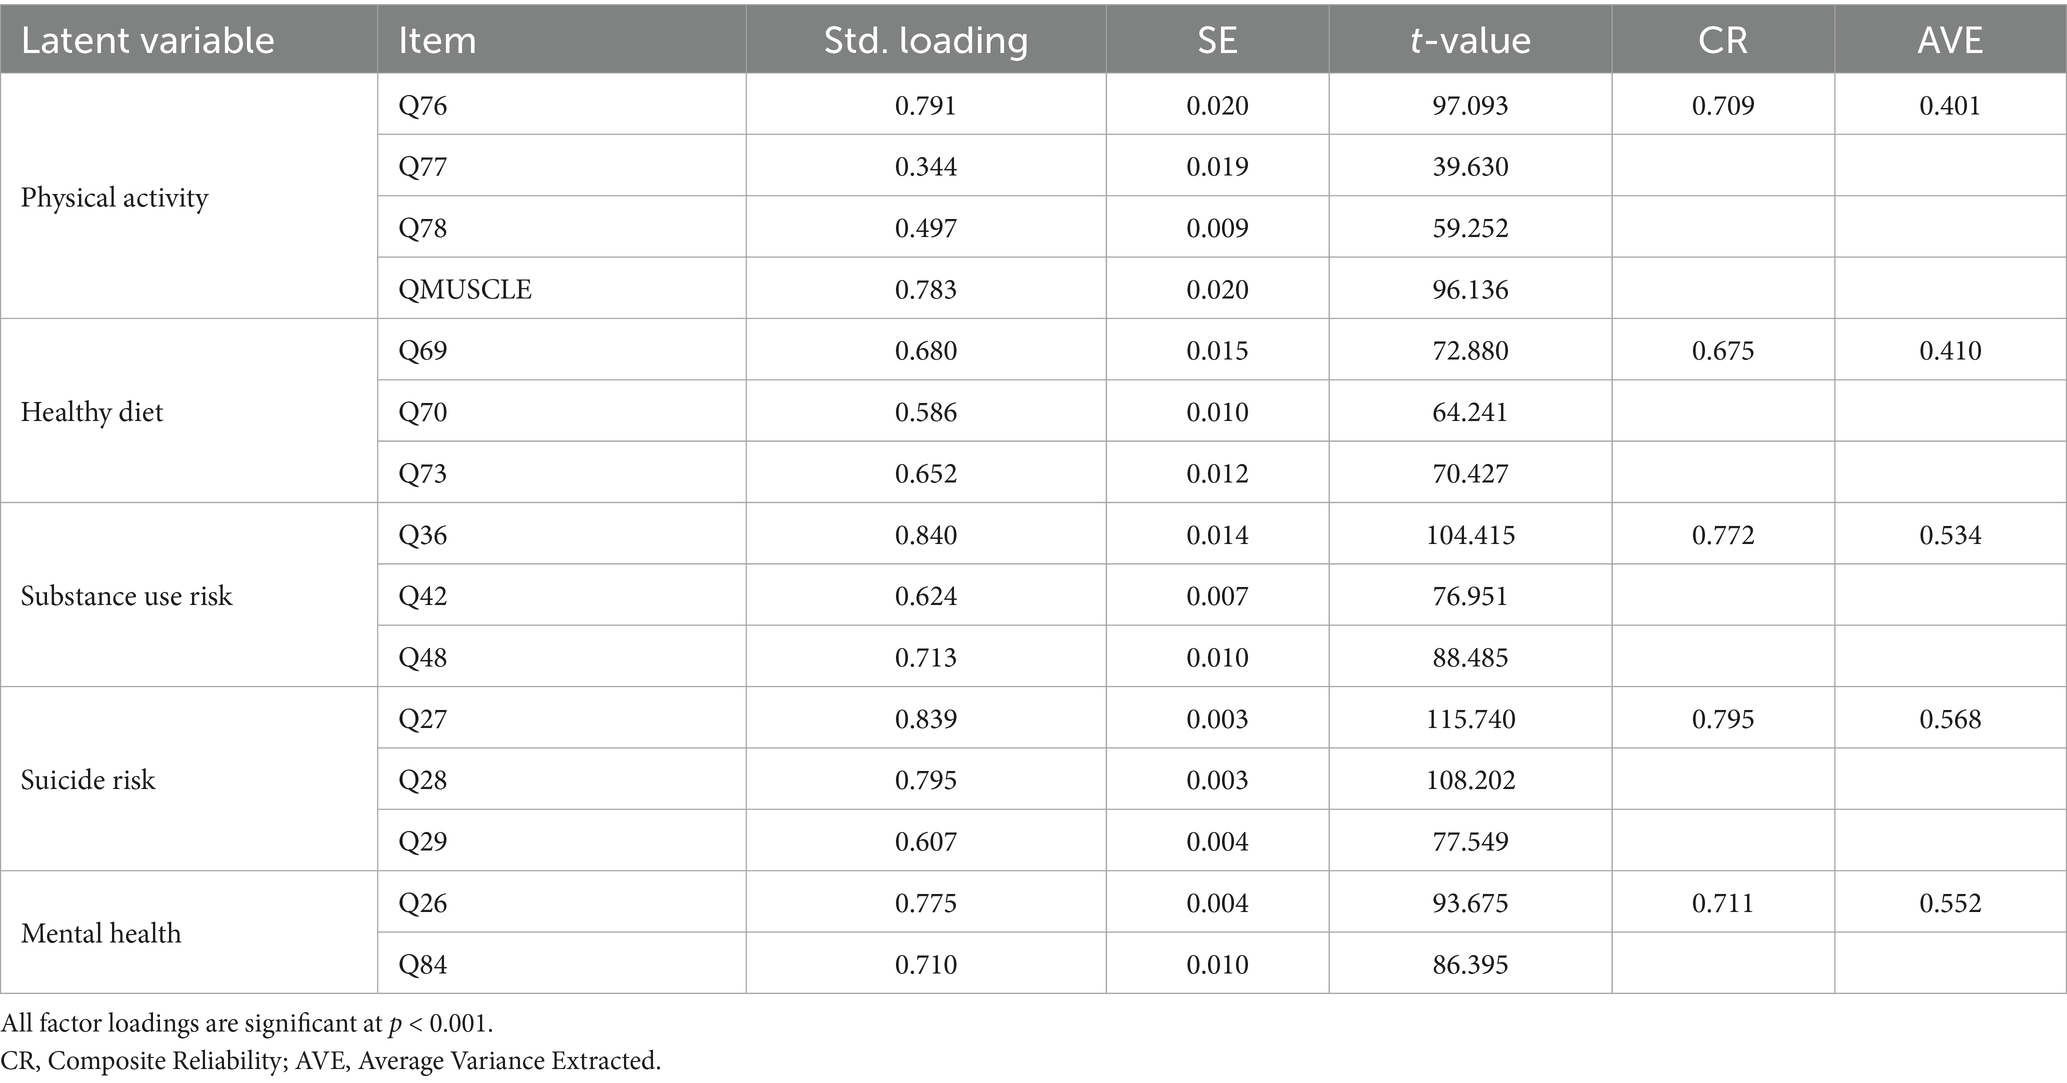This screenshot has width=2067, height=1083.
Task: Click the AVE value 0.568
Action: pyautogui.click(x=1950, y=719)
